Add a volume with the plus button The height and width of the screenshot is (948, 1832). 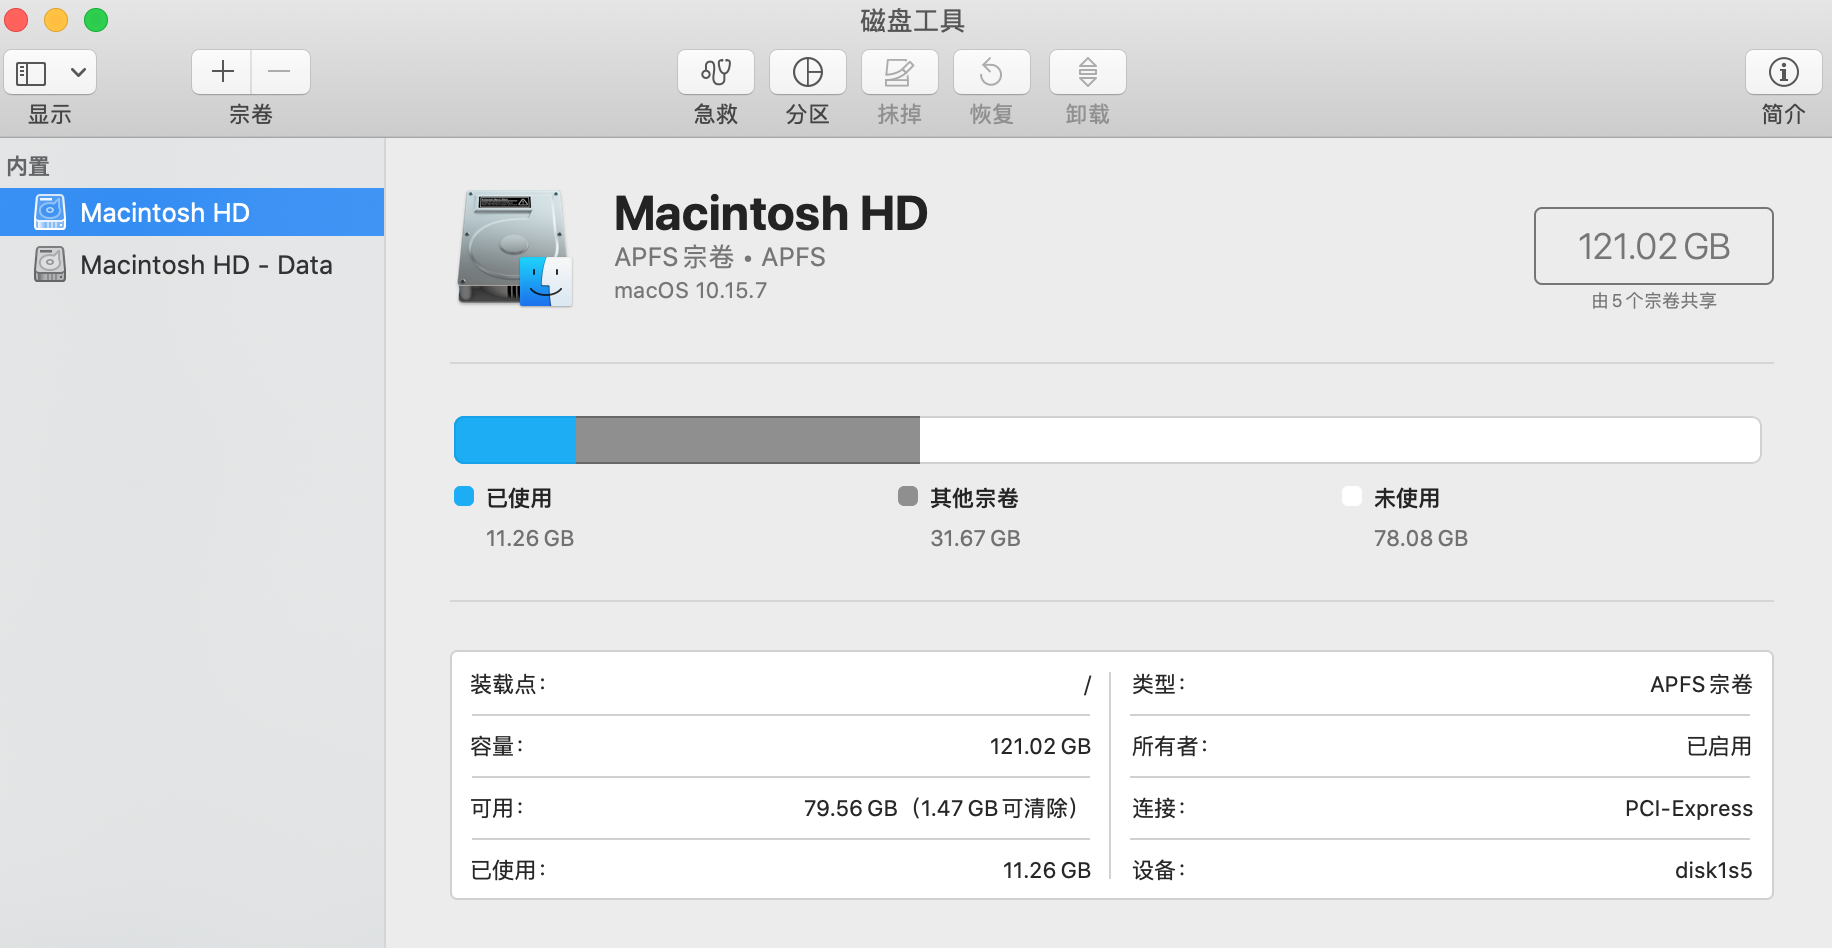click(x=221, y=71)
